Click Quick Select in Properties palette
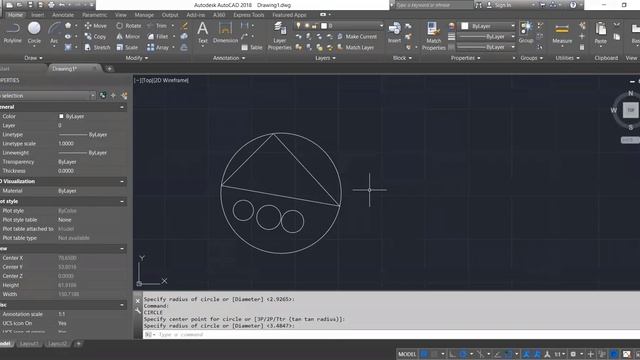This screenshot has width=640, height=360. click(124, 96)
